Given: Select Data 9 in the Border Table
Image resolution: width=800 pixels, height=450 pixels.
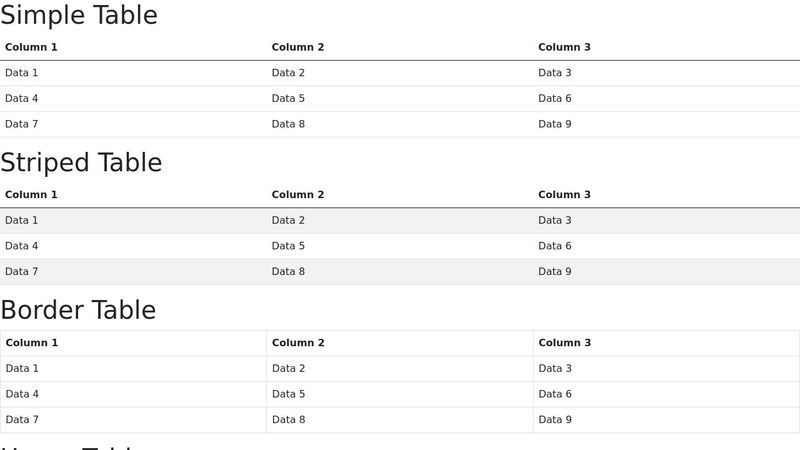Looking at the screenshot, I should (555, 420).
